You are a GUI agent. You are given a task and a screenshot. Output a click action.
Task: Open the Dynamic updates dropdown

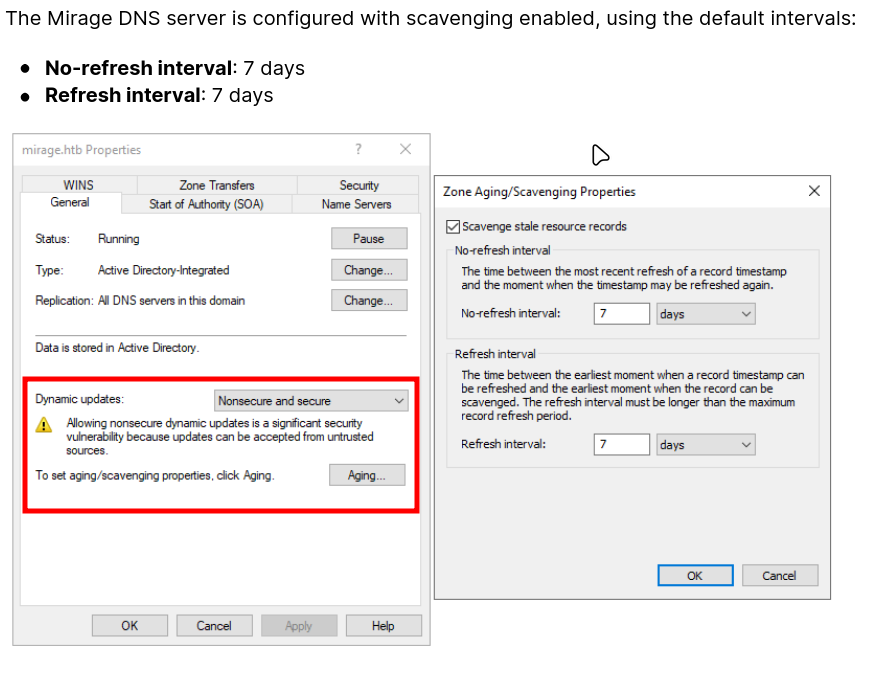point(311,401)
